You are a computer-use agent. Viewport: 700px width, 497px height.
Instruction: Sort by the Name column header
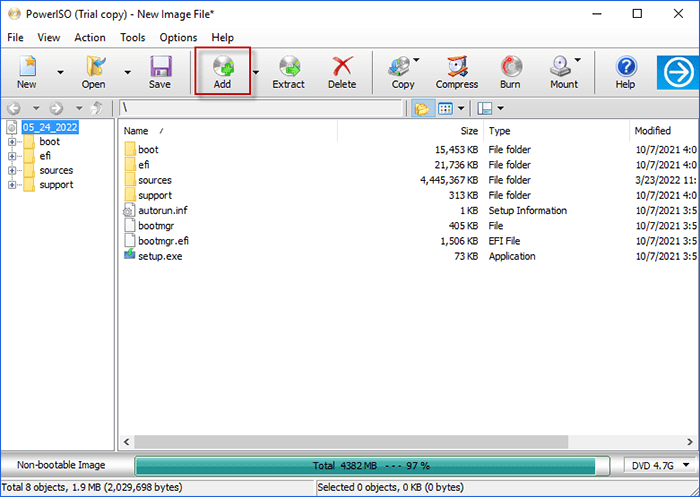[228, 131]
